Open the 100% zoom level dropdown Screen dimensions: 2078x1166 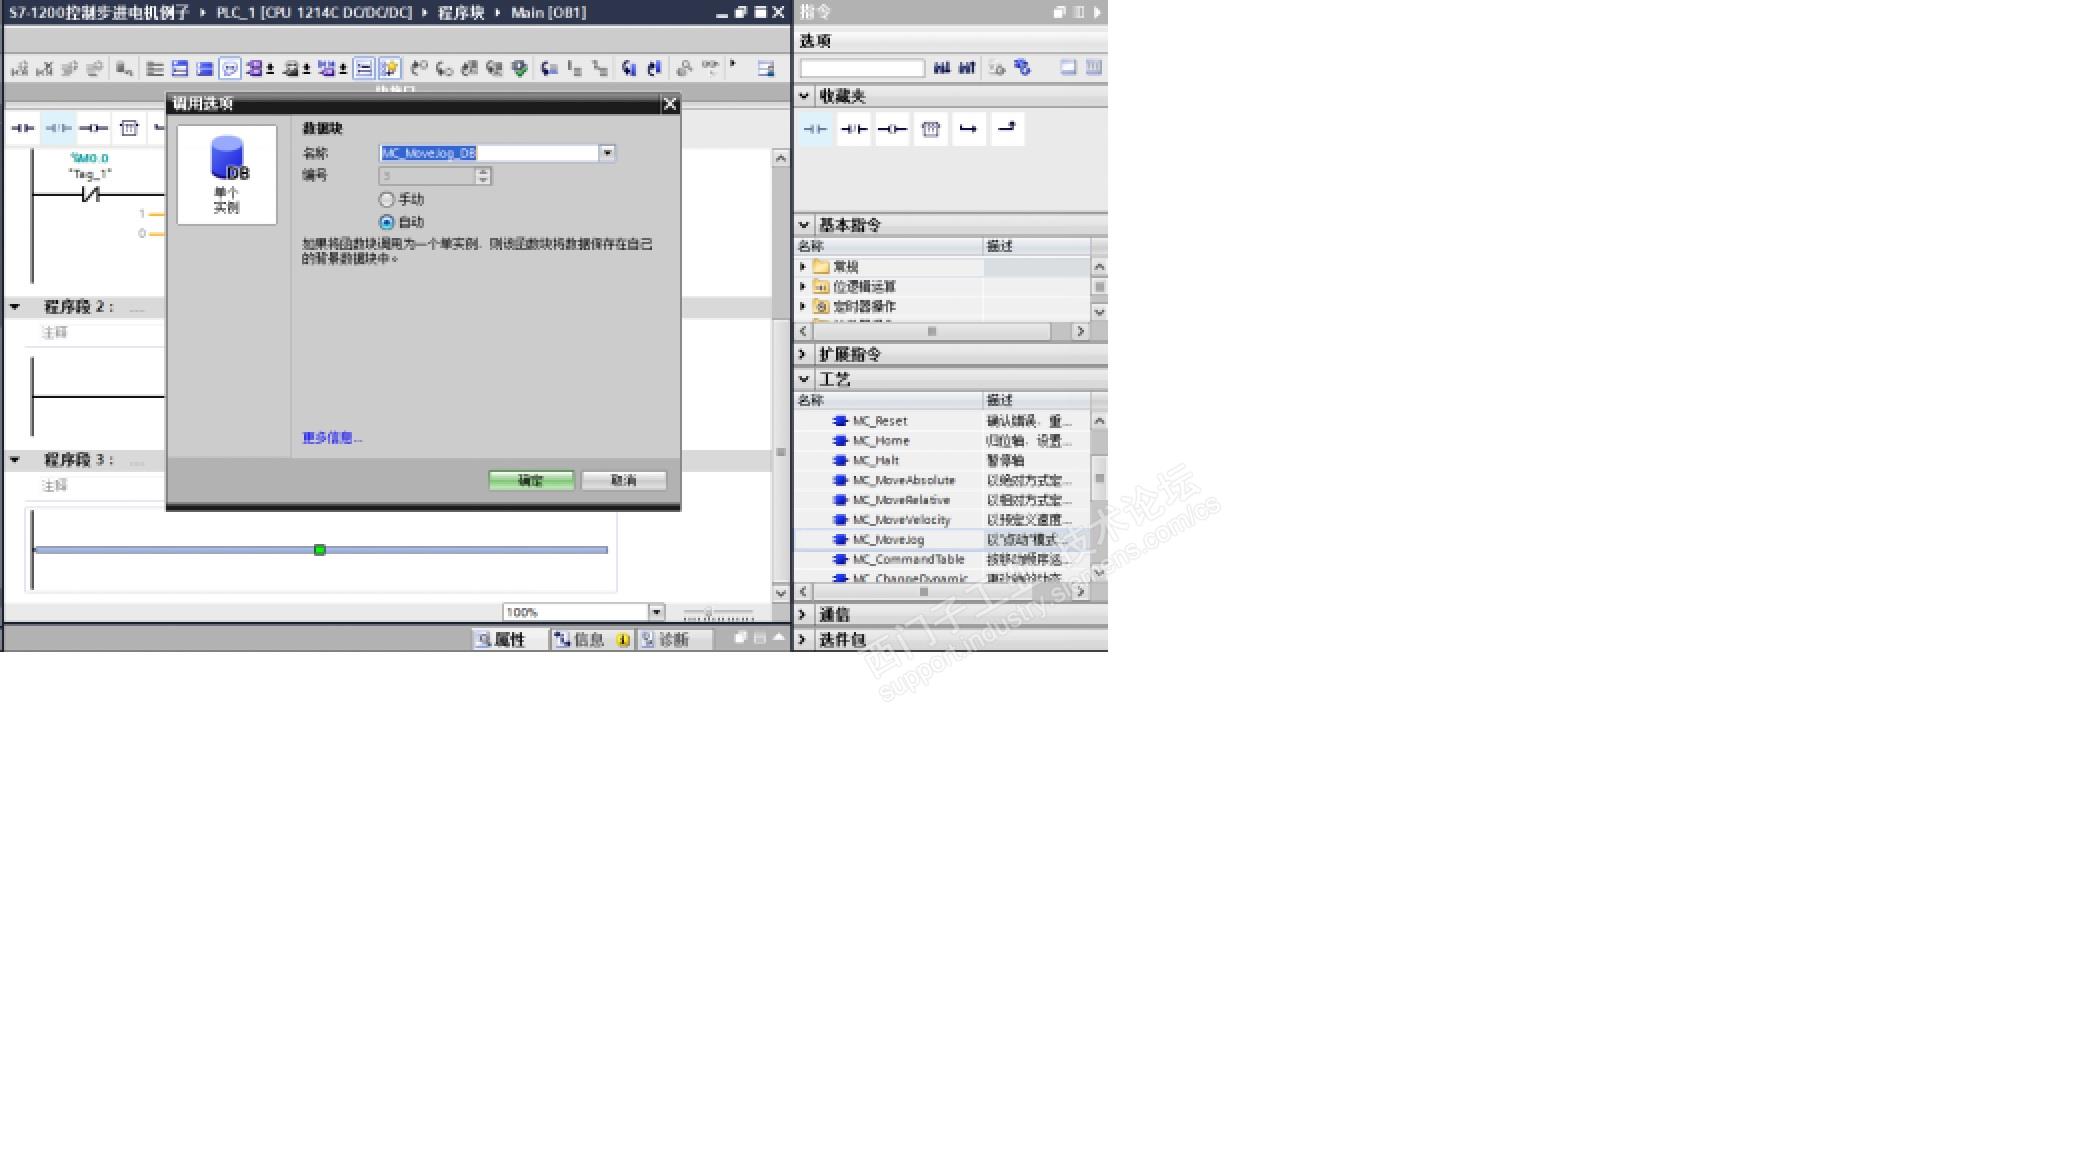(656, 612)
